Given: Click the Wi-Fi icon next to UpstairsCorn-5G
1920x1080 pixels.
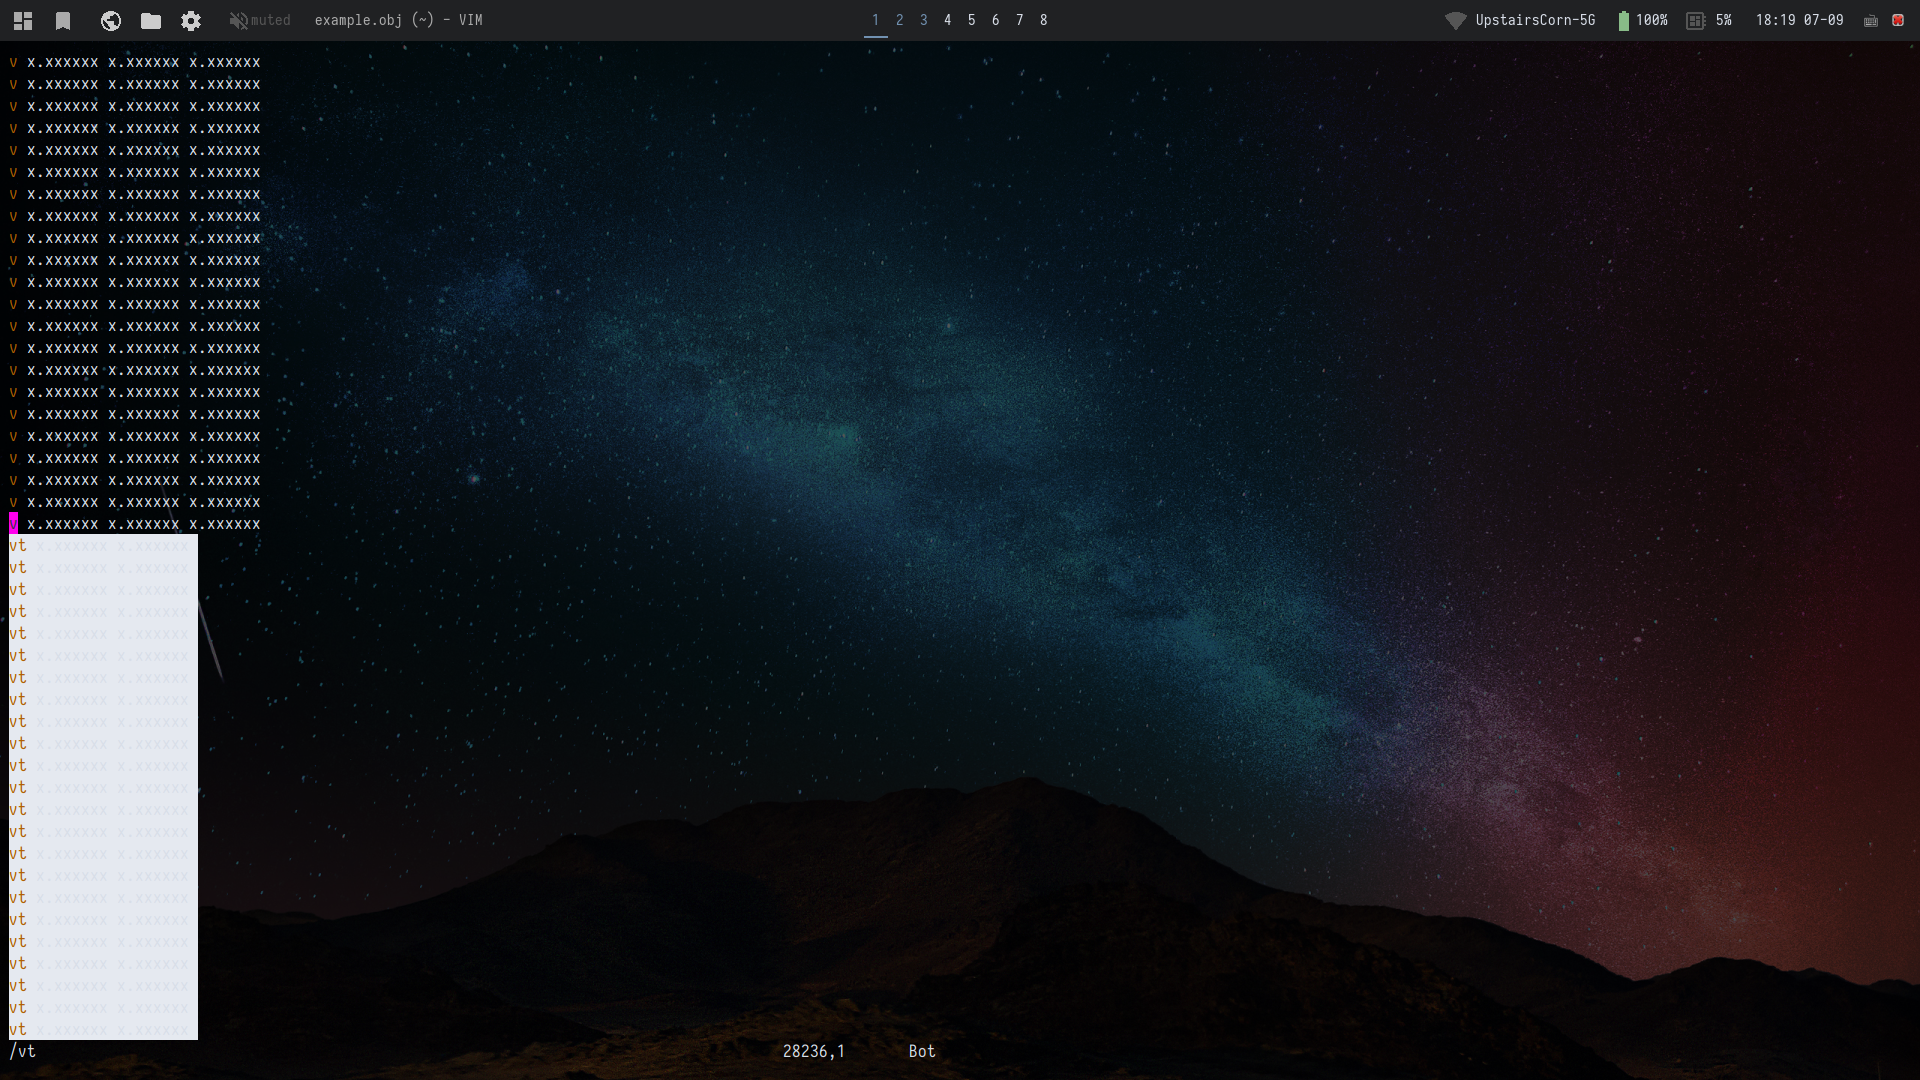Looking at the screenshot, I should tap(1456, 20).
